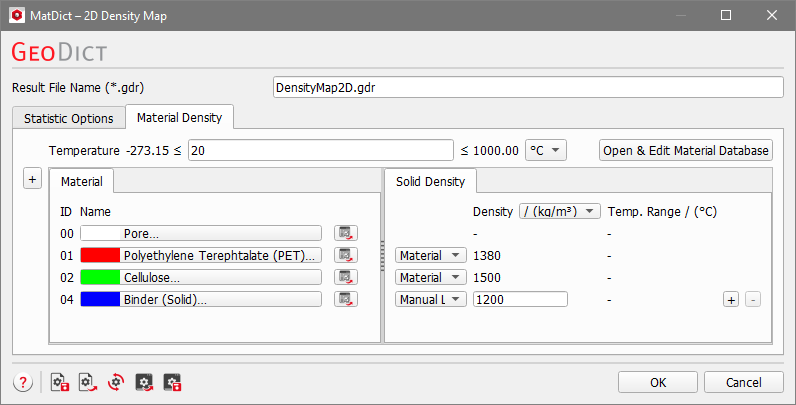Open the temperature unit °C dropdown

click(x=546, y=150)
